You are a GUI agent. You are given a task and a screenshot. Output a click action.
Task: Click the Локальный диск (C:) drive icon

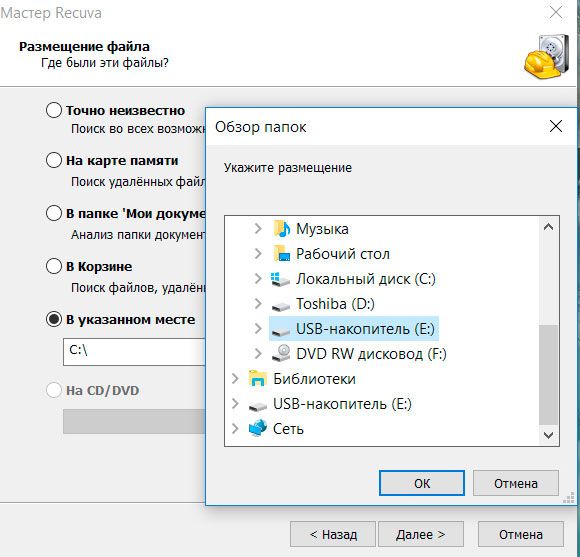280,279
